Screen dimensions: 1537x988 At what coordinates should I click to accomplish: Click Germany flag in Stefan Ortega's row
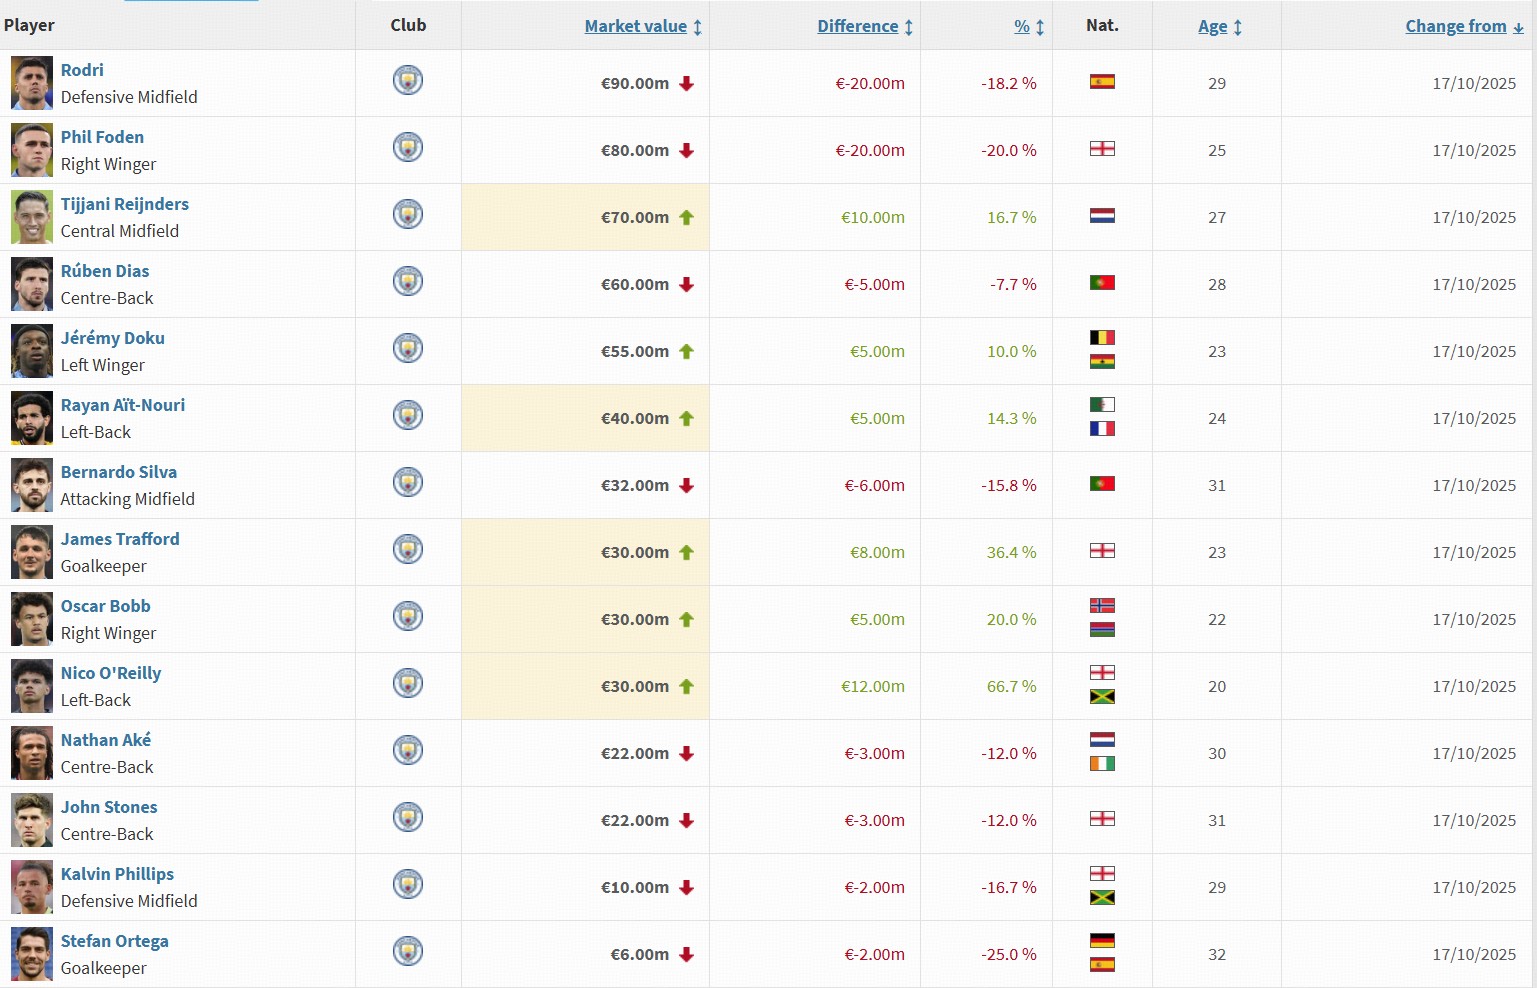coord(1102,941)
